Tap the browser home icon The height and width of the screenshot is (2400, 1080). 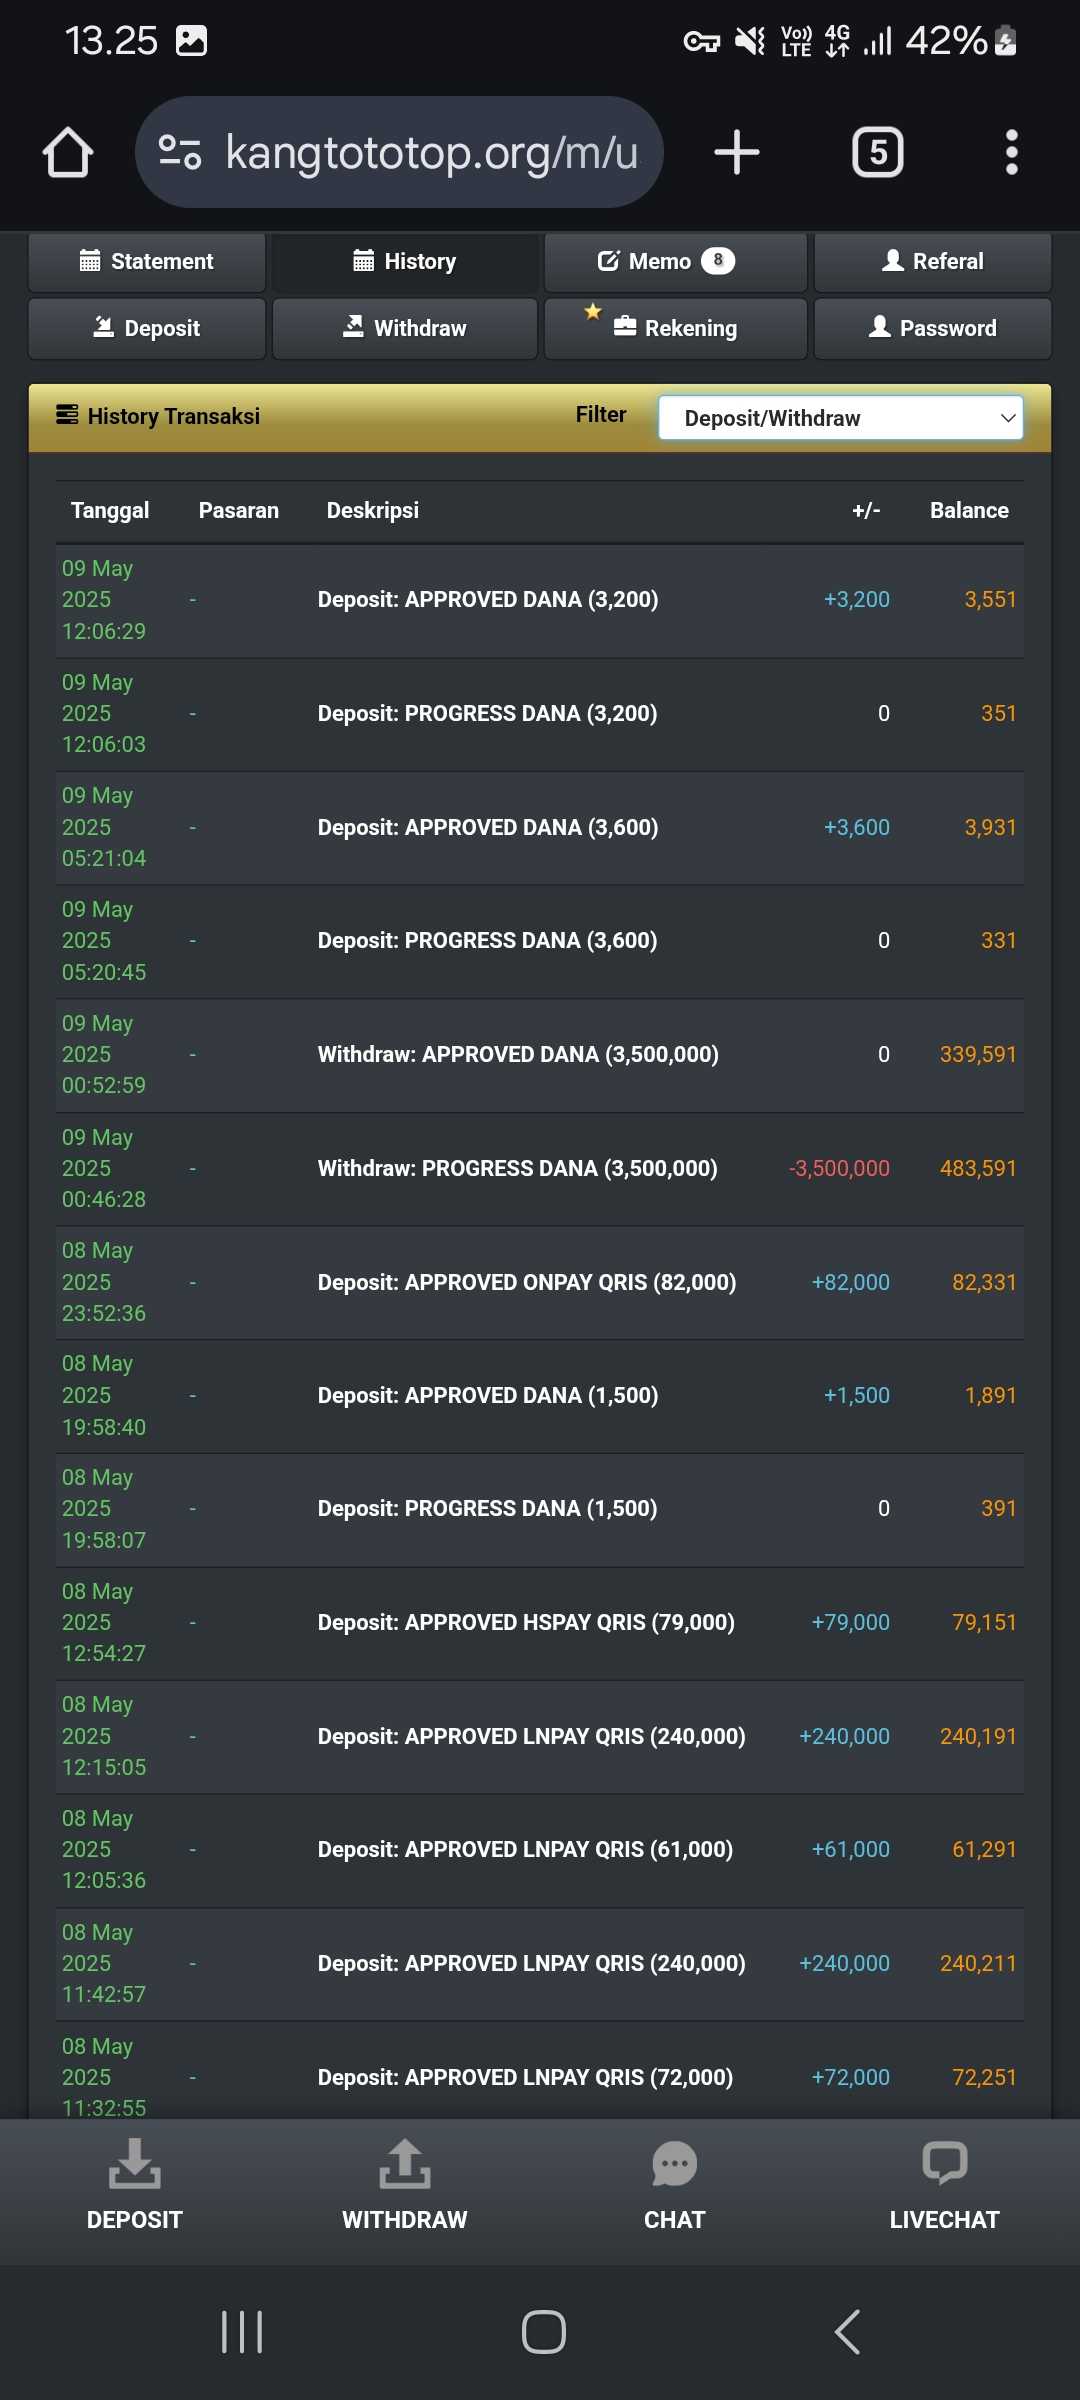click(68, 153)
